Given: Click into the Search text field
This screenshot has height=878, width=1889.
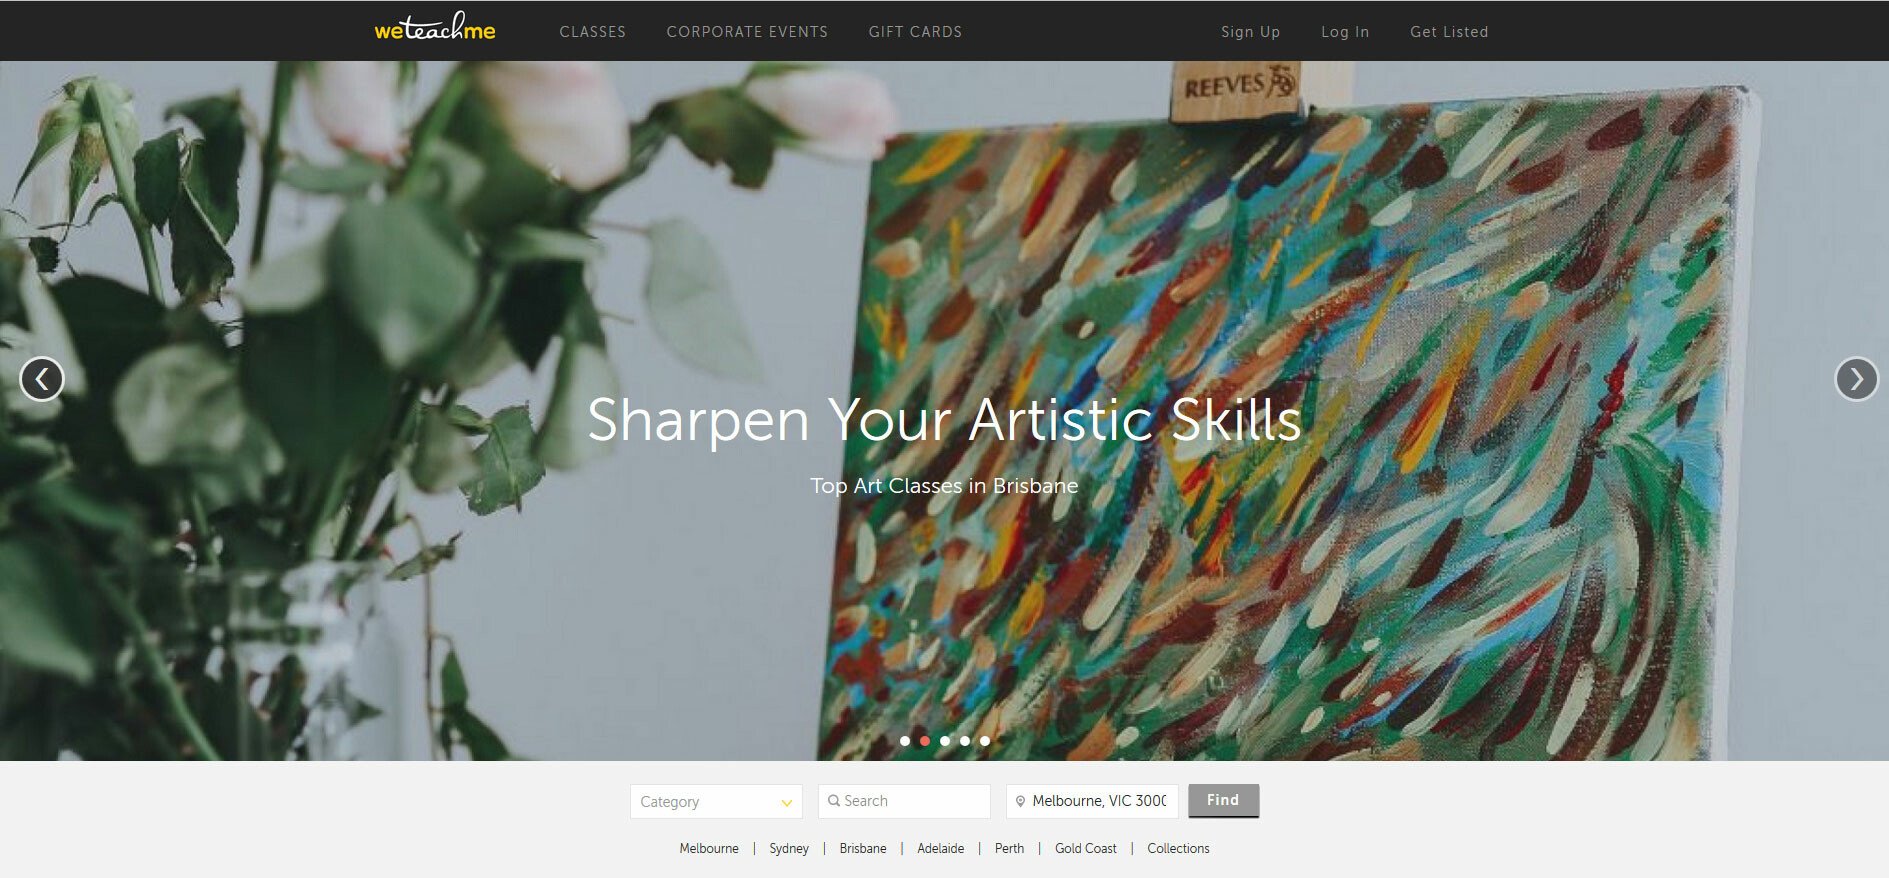Looking at the screenshot, I should coord(904,801).
